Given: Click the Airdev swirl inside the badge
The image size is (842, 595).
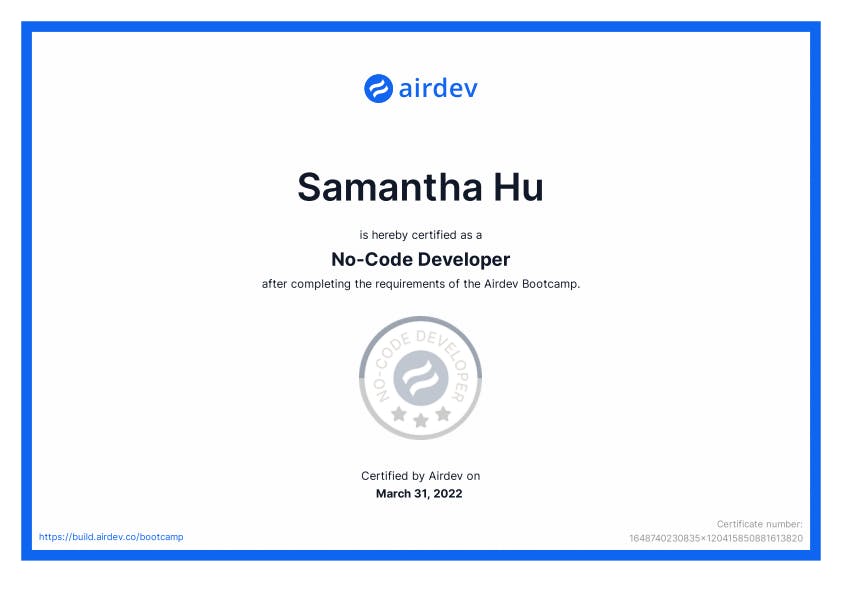Looking at the screenshot, I should pyautogui.click(x=420, y=376).
